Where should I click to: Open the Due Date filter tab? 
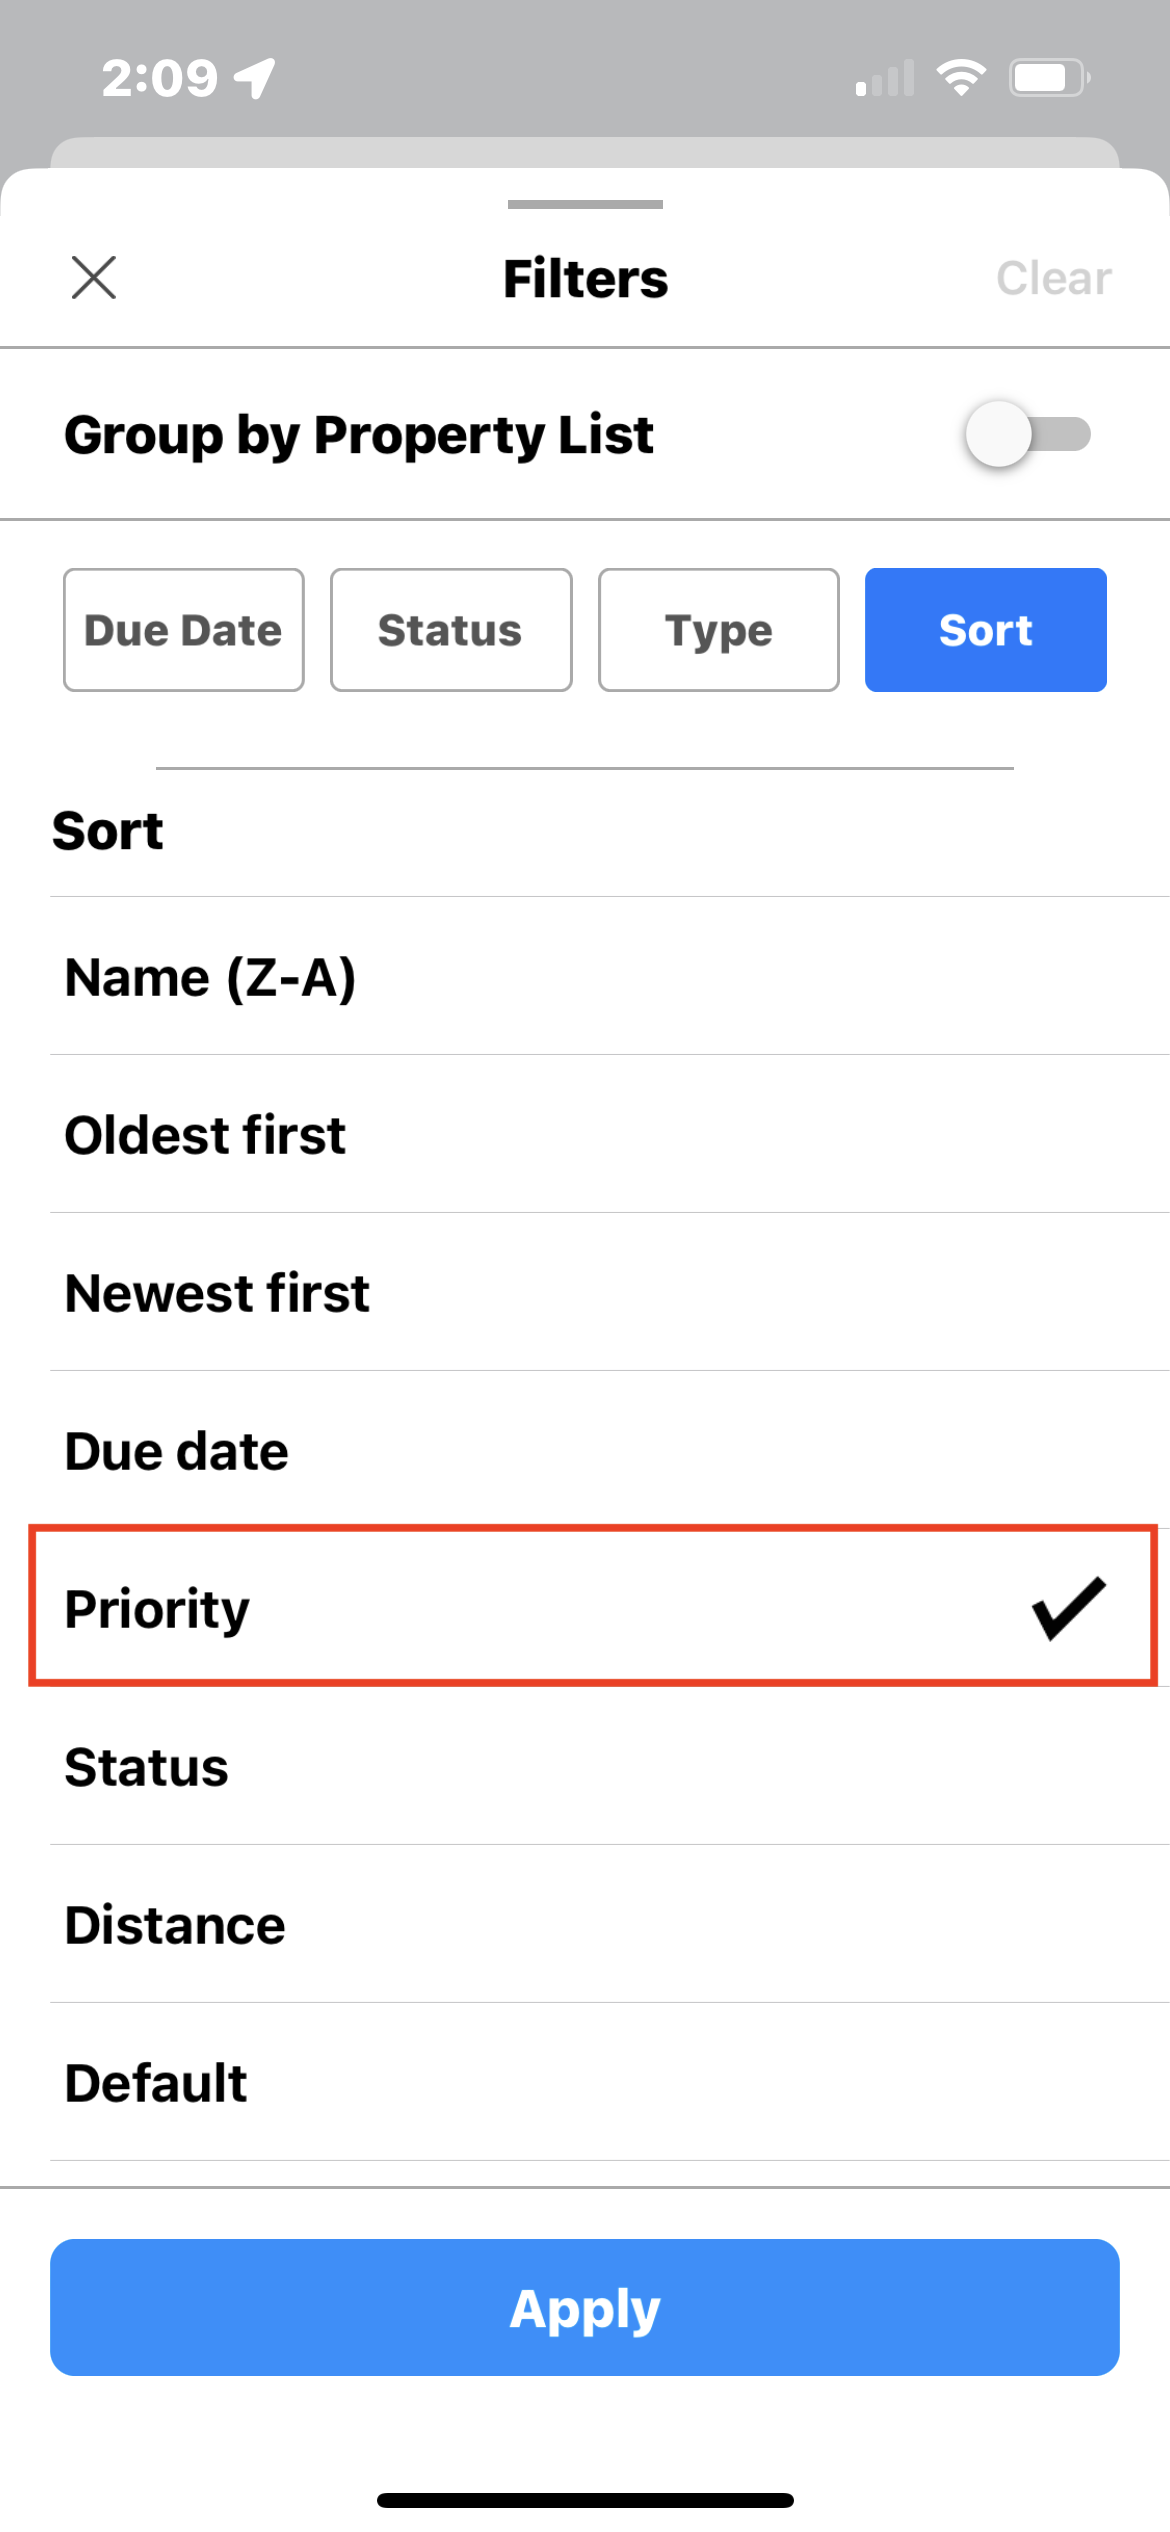183,630
